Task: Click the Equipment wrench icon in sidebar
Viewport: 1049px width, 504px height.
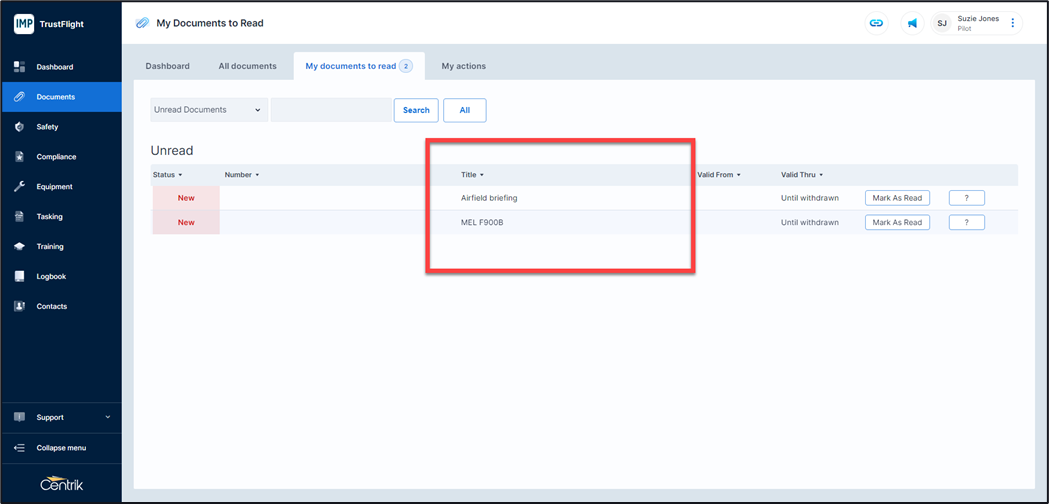Action: click(x=19, y=187)
